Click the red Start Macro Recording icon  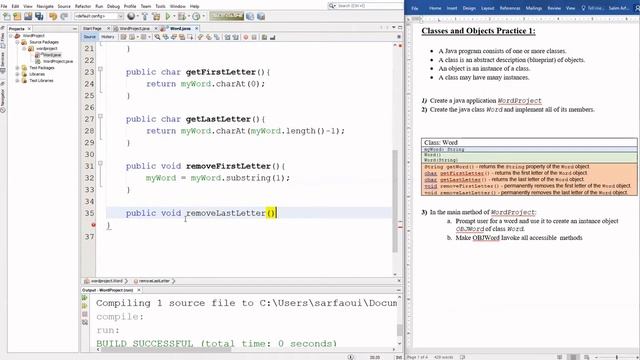coord(246,37)
